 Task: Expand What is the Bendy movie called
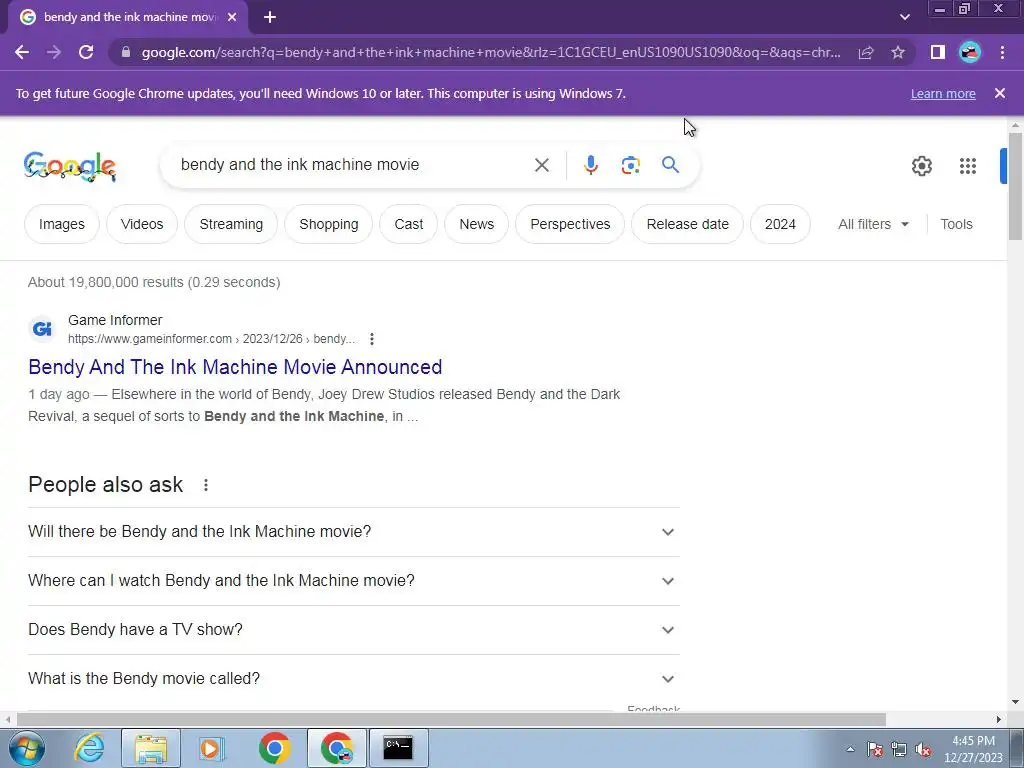tap(353, 679)
